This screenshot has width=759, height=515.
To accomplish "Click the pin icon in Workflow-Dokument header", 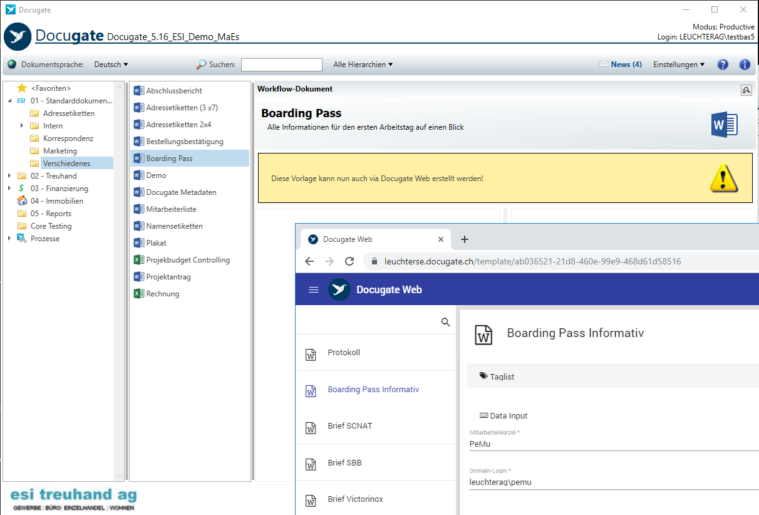I will coord(746,90).
